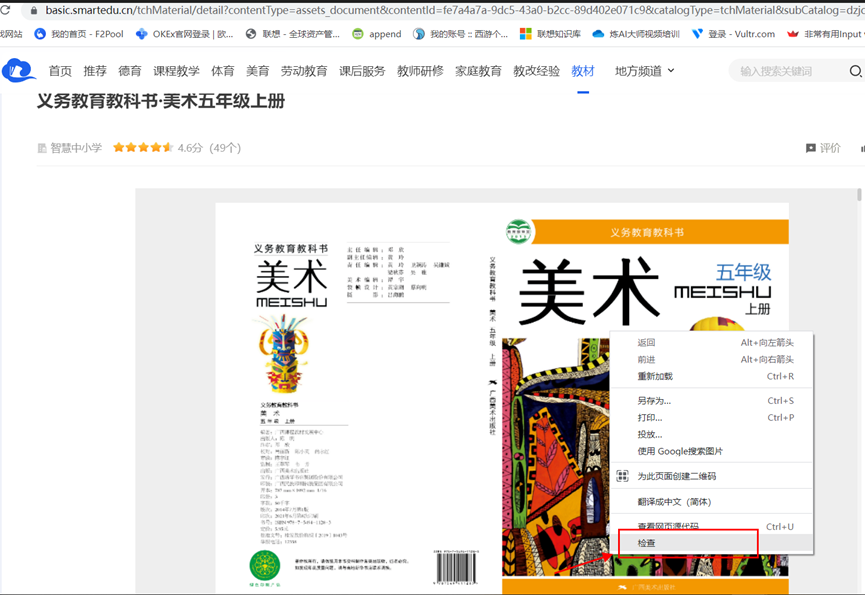Click the 智慧中小学 source label

tap(76, 148)
